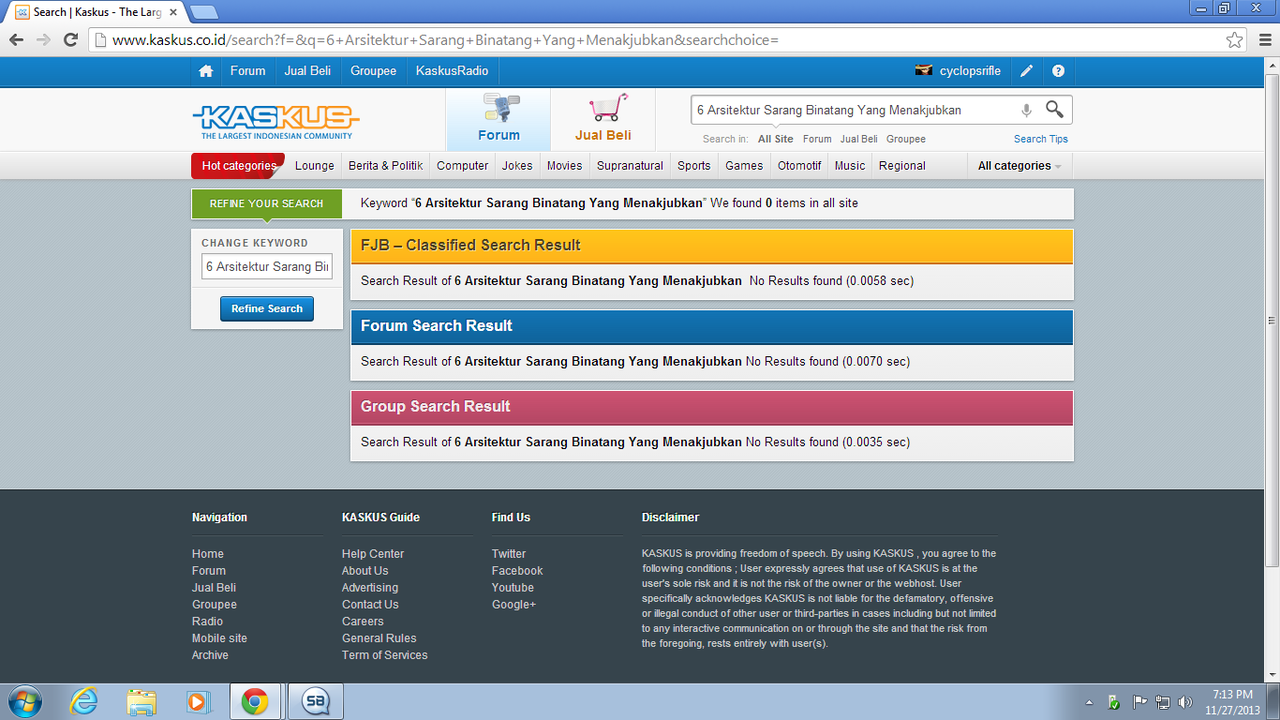
Task: Open the Games category
Action: point(744,166)
